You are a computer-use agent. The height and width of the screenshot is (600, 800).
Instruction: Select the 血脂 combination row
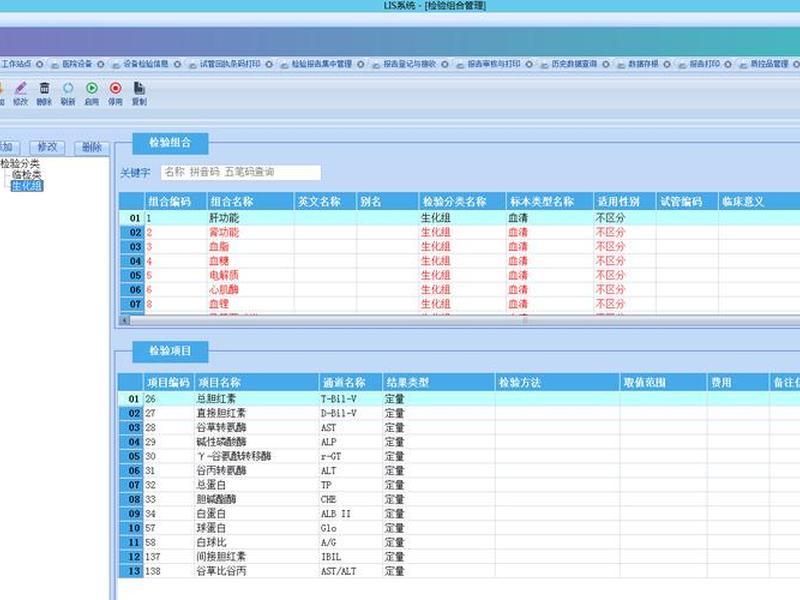459,246
